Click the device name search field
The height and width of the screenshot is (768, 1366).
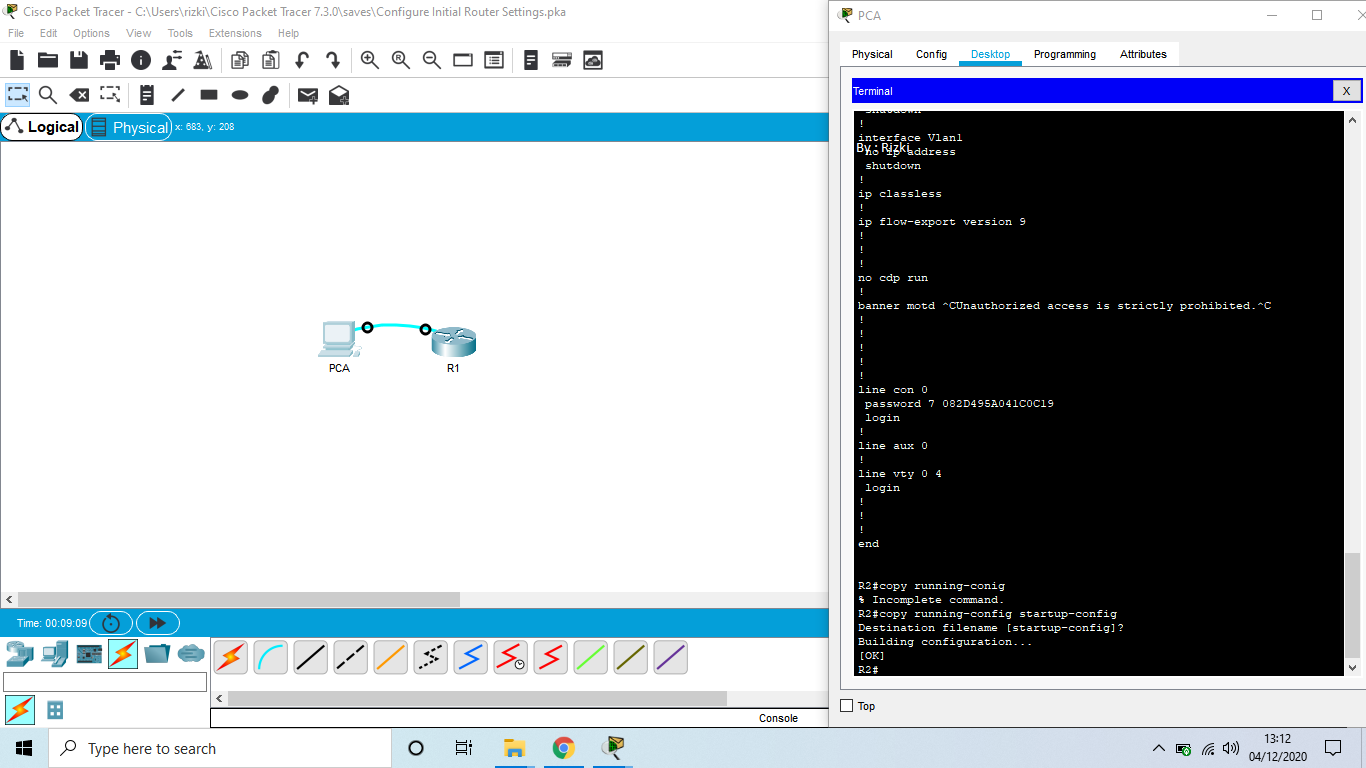[x=105, y=682]
